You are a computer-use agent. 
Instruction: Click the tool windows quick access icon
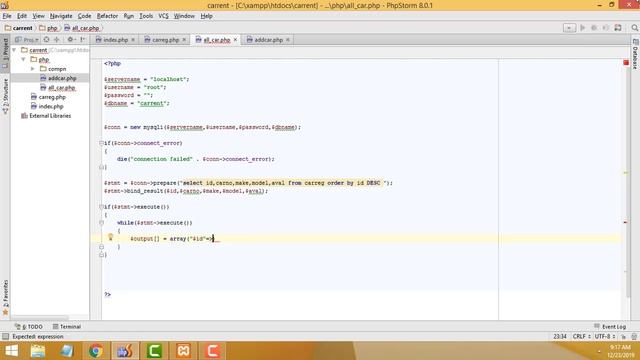click(5, 337)
